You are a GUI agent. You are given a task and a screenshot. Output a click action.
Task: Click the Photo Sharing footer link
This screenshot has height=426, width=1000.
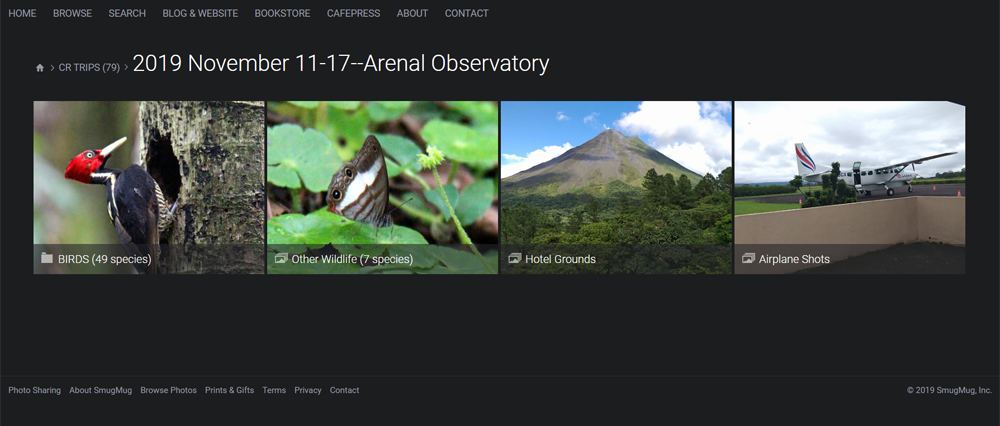[34, 390]
